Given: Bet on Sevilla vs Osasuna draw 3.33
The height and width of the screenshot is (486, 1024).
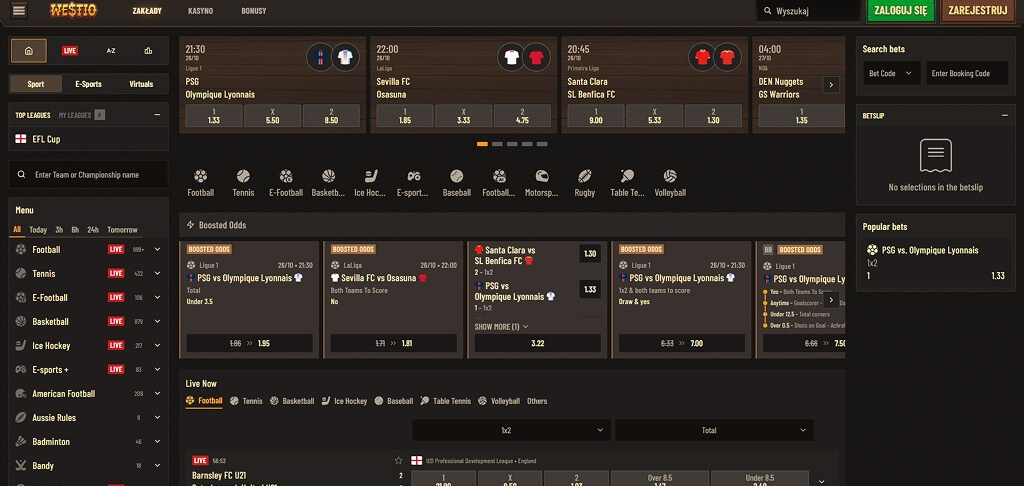Looking at the screenshot, I should click(x=464, y=116).
